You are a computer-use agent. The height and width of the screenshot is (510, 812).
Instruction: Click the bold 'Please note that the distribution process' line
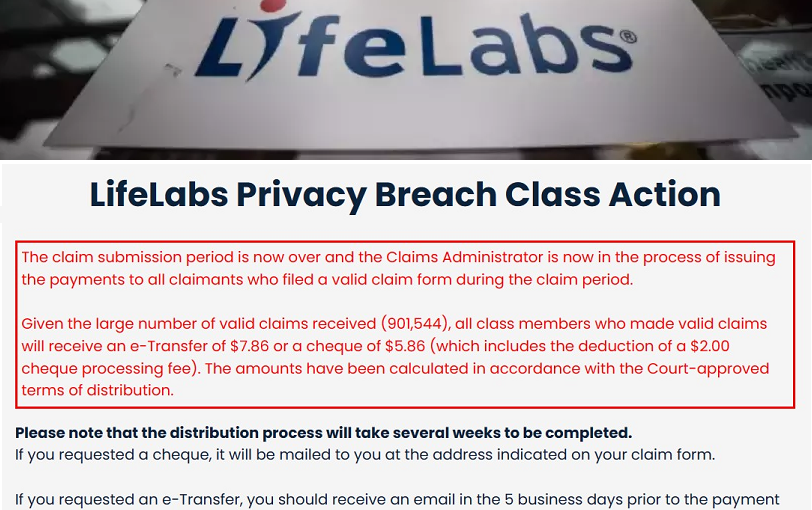pos(323,433)
